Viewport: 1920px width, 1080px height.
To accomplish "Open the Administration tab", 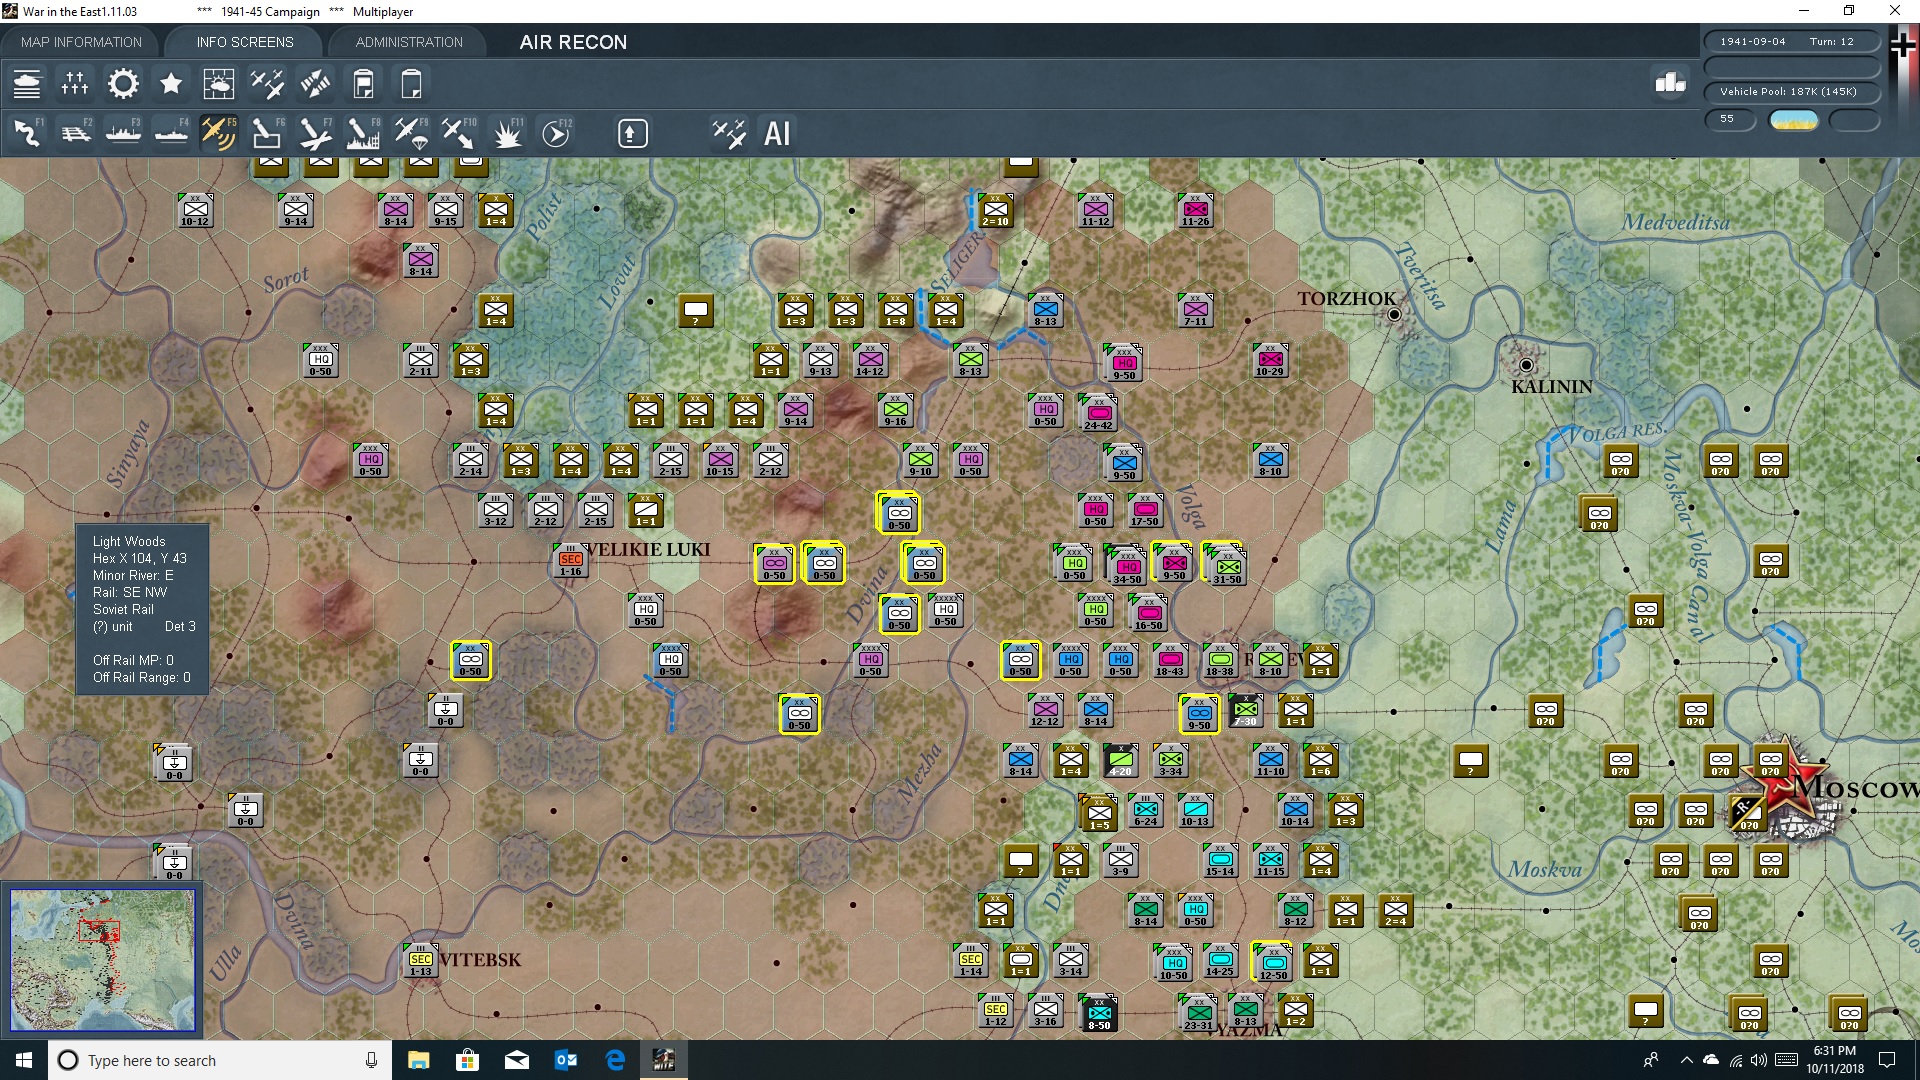I will (409, 42).
